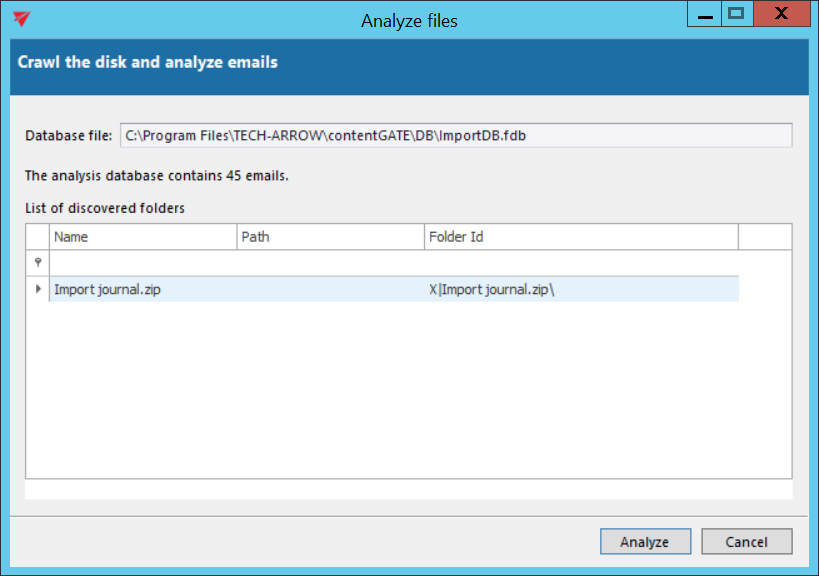
Task: Click the Analyze files title bar text
Action: [409, 20]
